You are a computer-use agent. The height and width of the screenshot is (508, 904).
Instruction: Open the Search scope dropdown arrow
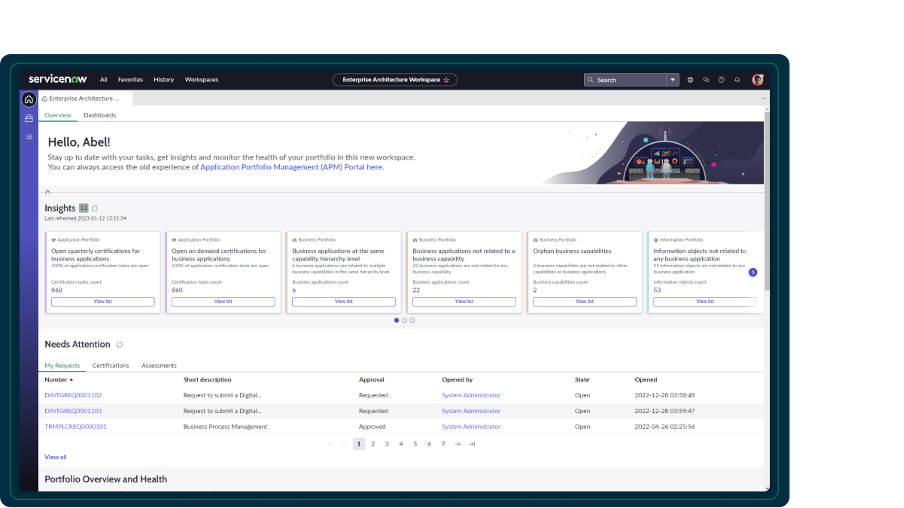point(672,80)
